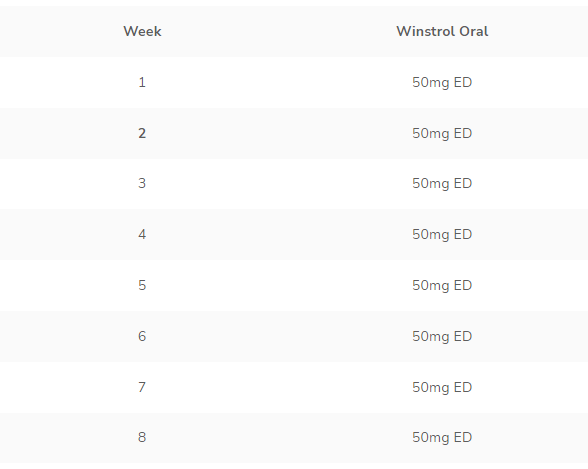
Task: Click the word Winstrol in header
Action: coord(426,31)
